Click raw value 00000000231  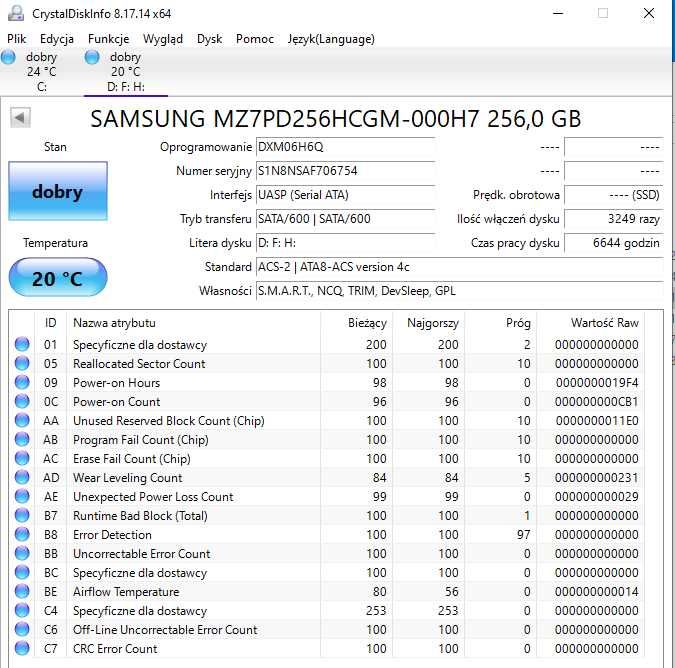point(597,478)
